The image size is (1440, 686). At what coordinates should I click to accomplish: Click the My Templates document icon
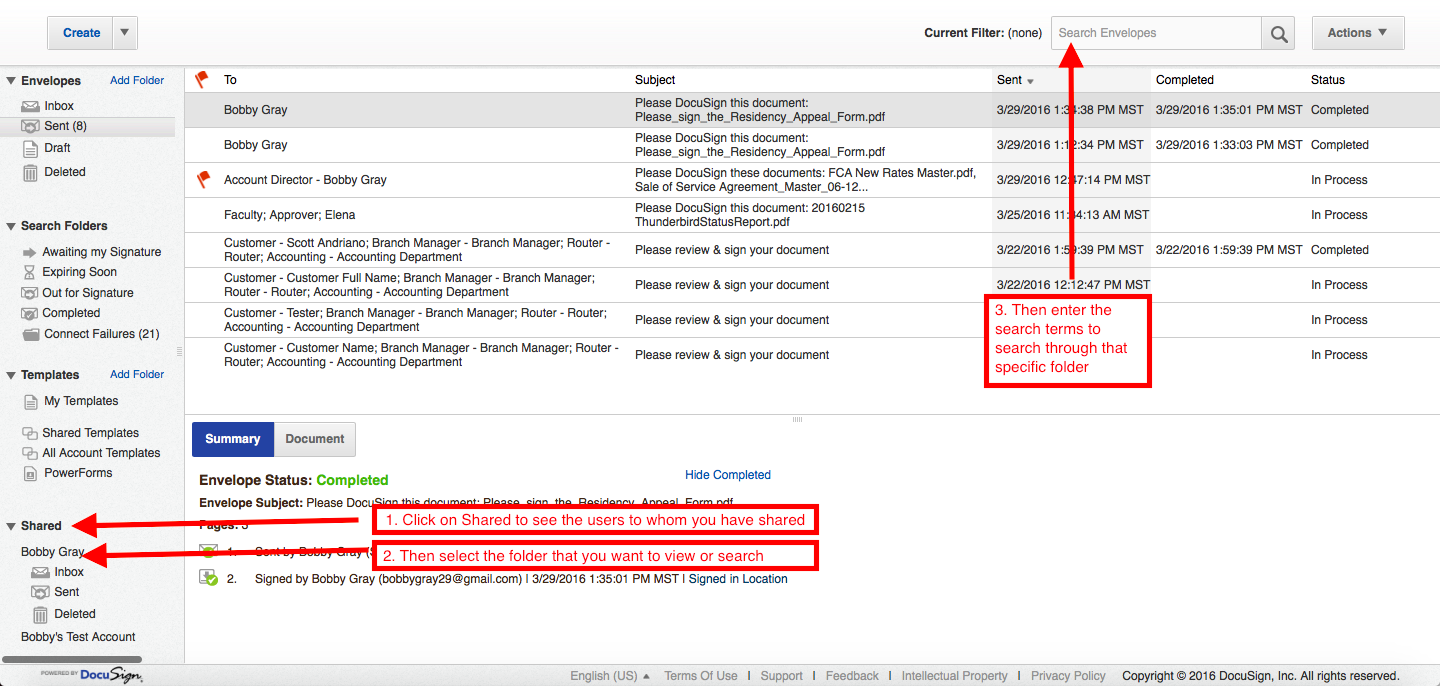(31, 401)
